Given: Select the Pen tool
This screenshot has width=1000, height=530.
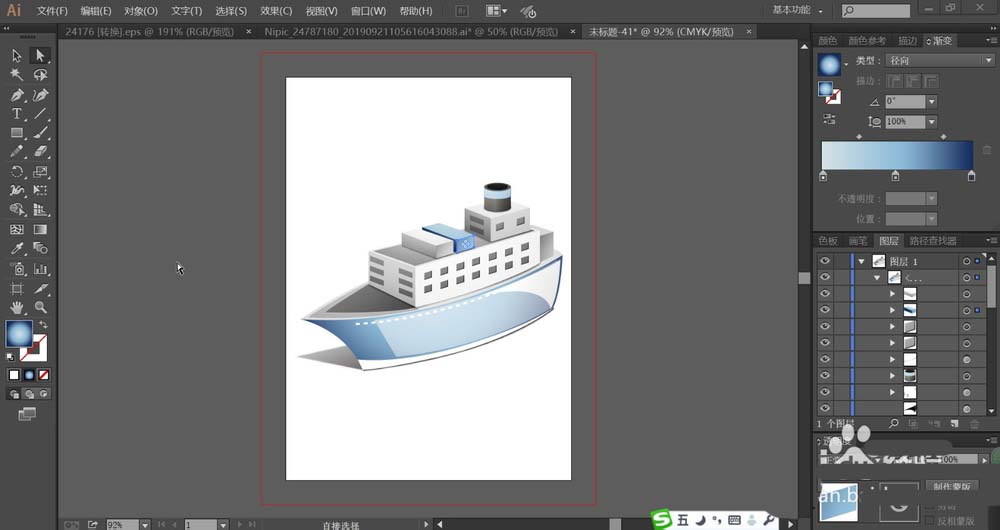Looking at the screenshot, I should tap(17, 95).
